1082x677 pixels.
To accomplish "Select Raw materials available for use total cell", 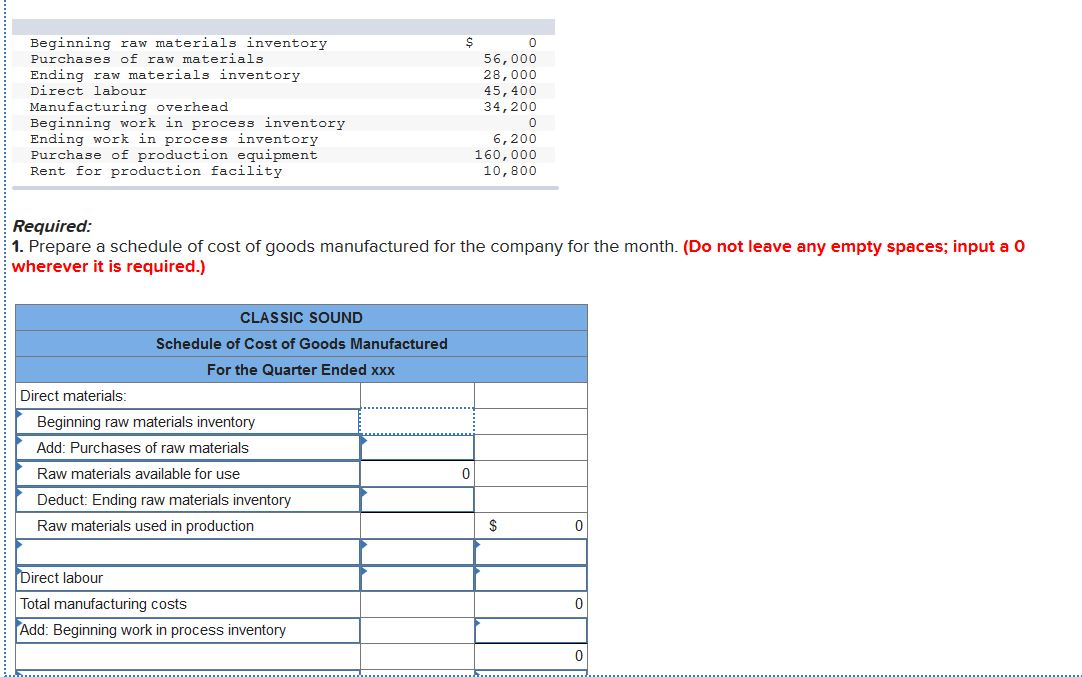I will (417, 474).
